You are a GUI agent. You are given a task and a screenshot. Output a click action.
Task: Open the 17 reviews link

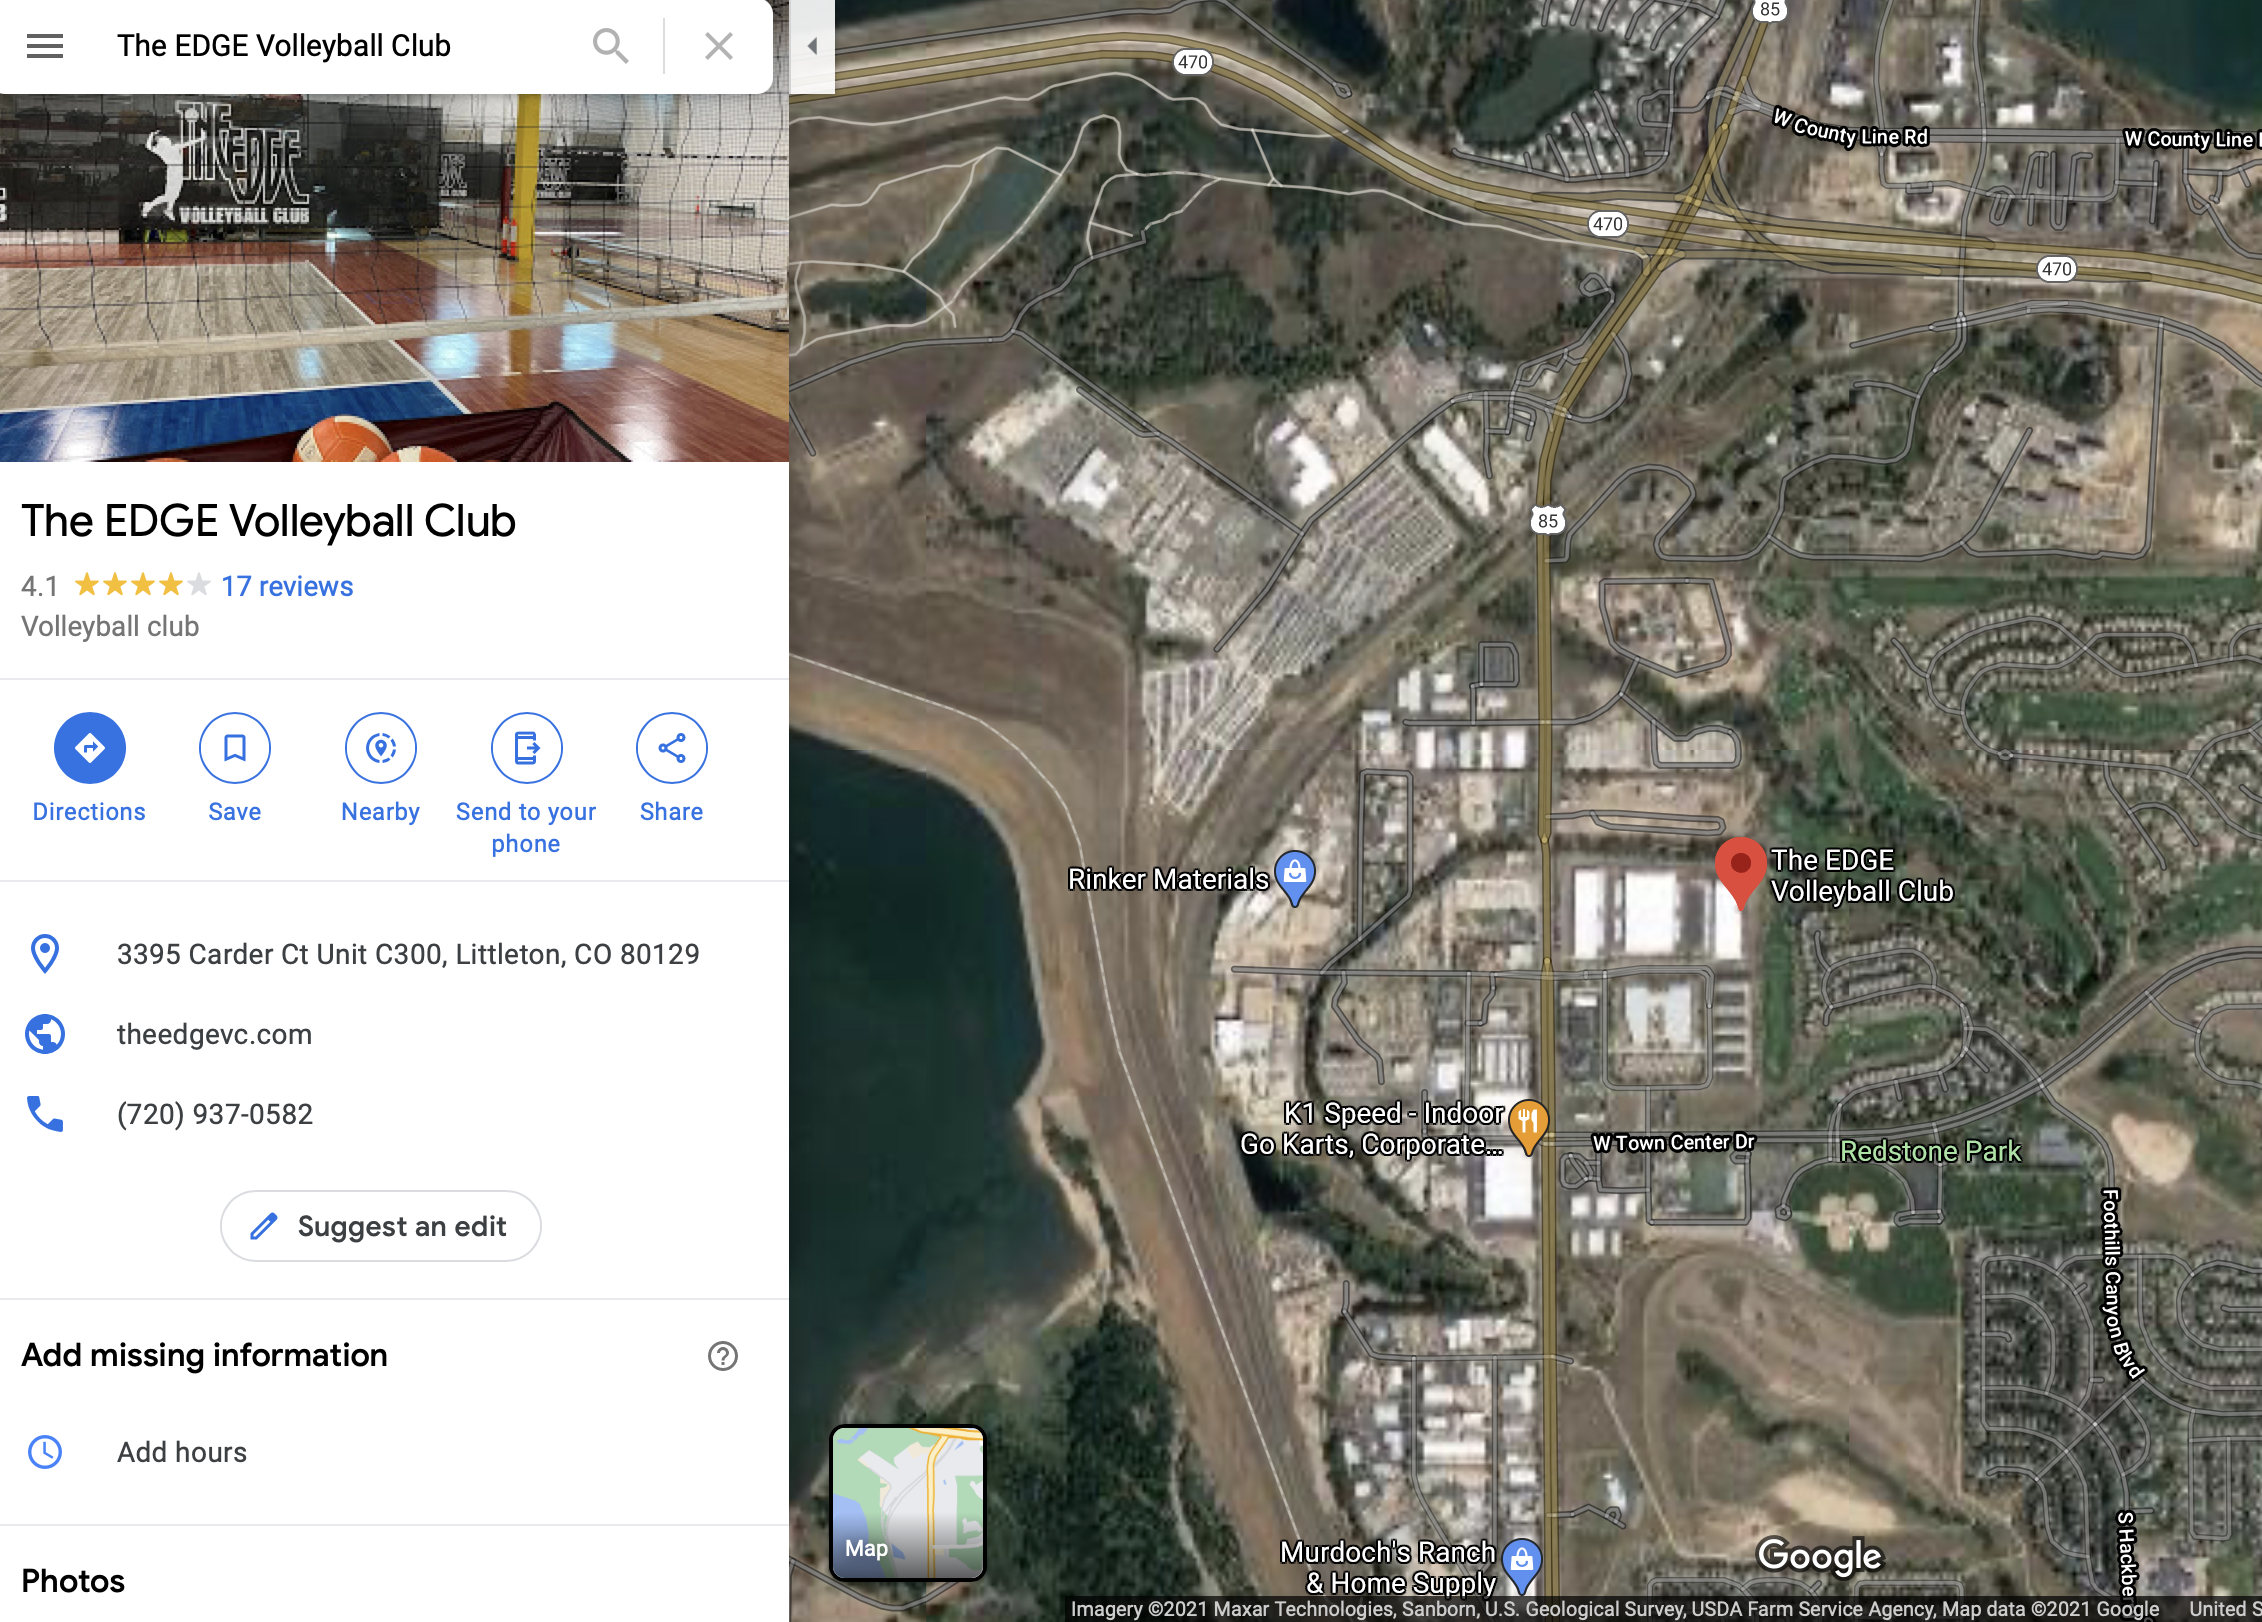click(287, 586)
